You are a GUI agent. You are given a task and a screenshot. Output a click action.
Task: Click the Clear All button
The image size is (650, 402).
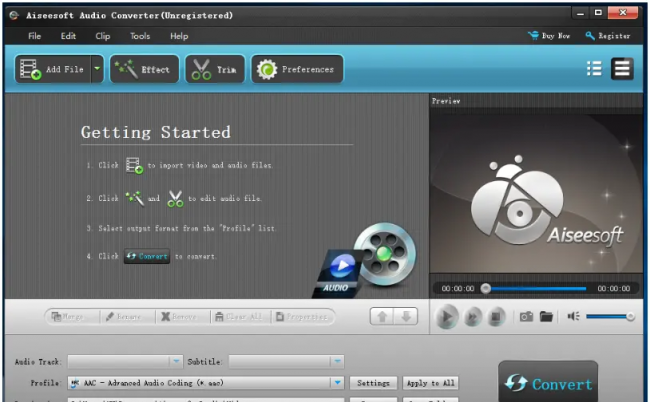click(239, 317)
